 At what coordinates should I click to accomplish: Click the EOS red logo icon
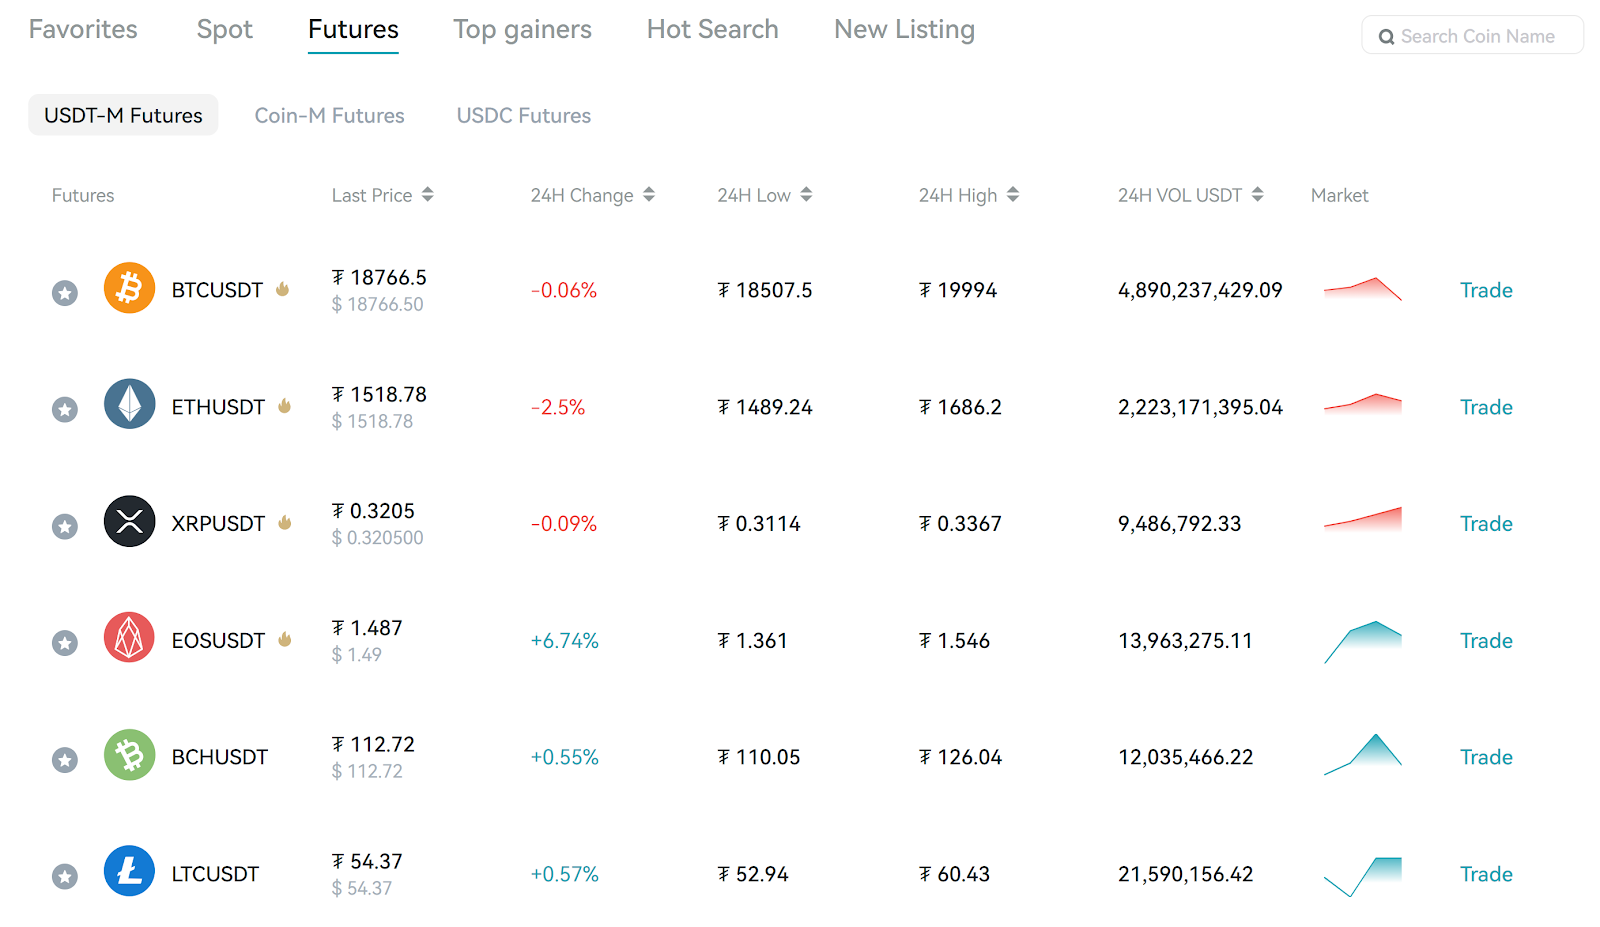tap(129, 638)
